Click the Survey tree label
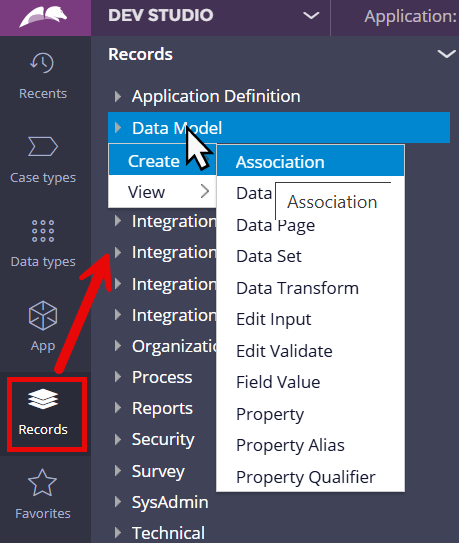The height and width of the screenshot is (543, 459). [158, 471]
